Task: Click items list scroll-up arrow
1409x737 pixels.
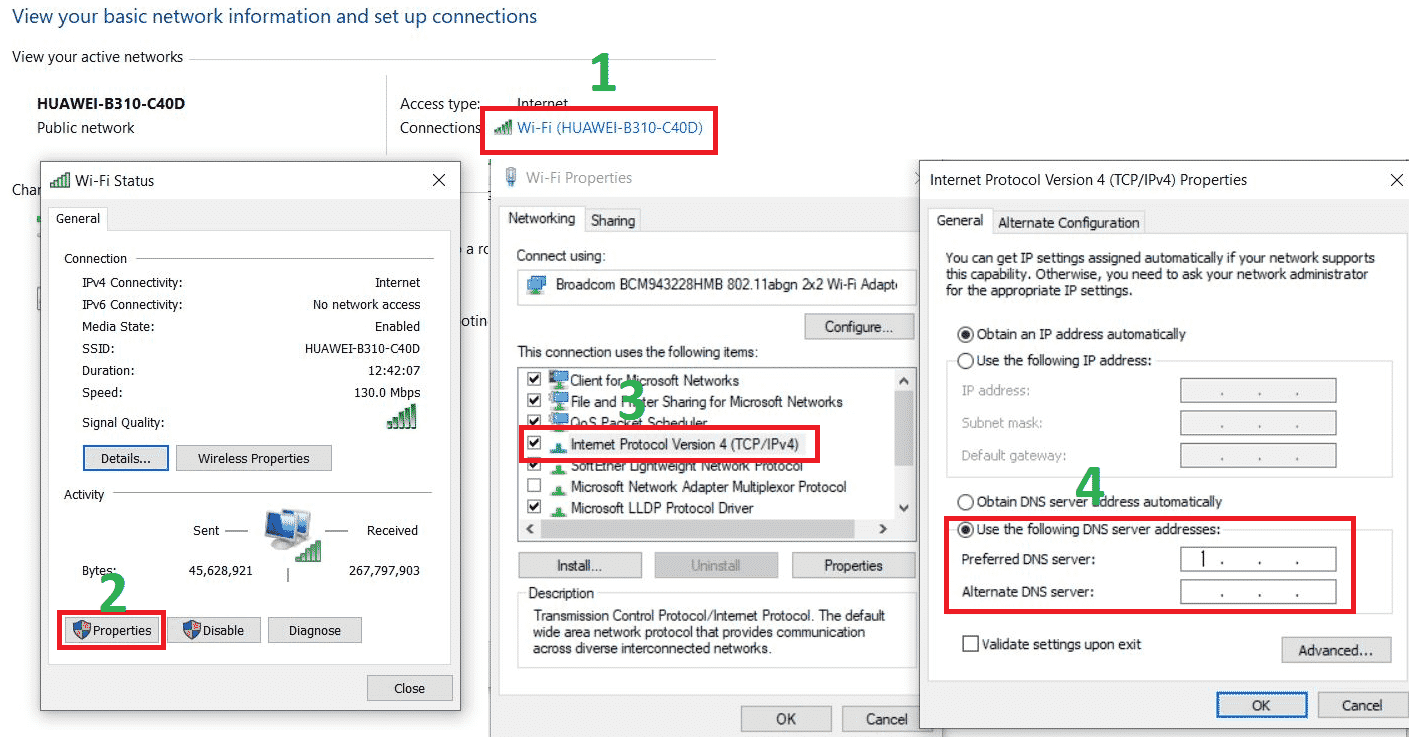Action: (x=905, y=380)
